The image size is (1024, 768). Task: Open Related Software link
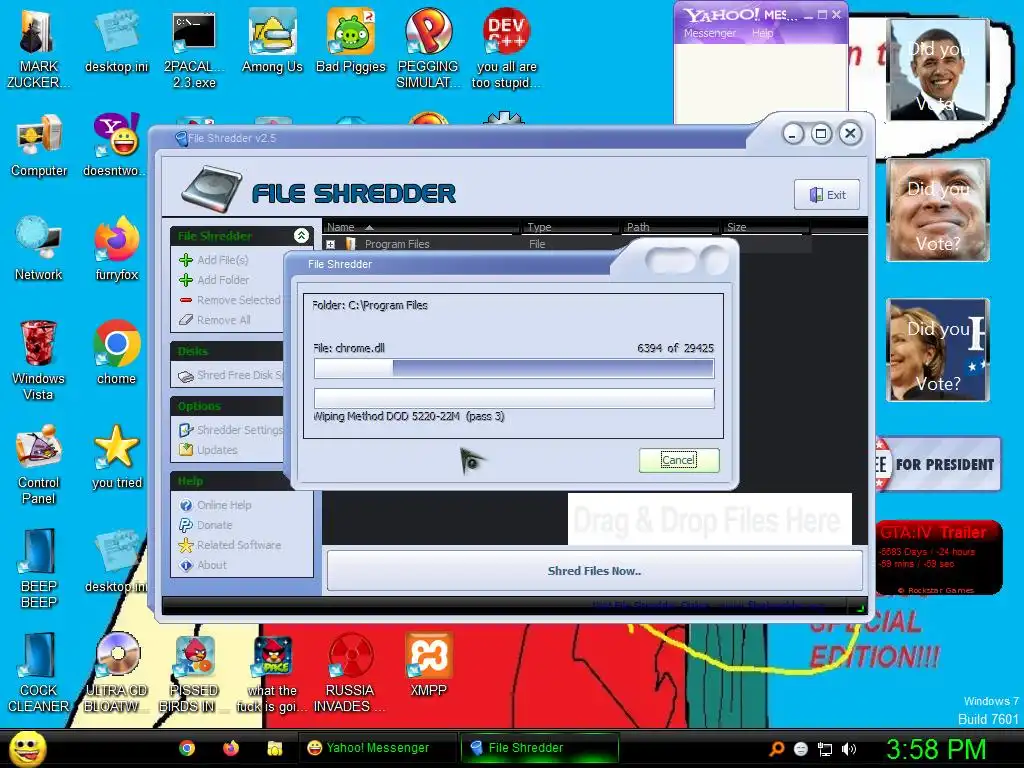point(230,545)
